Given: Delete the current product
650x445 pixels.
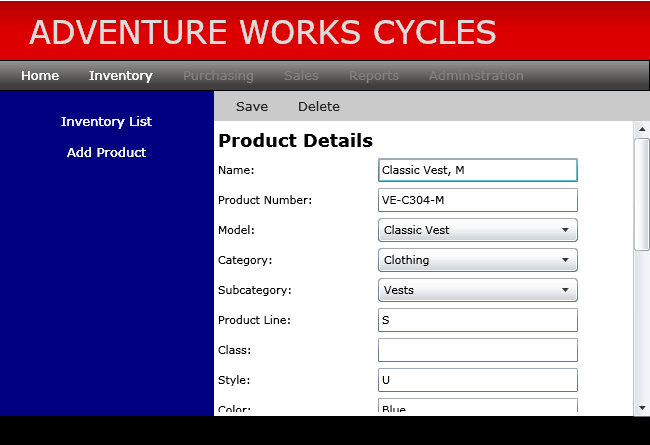Looking at the screenshot, I should (x=319, y=107).
